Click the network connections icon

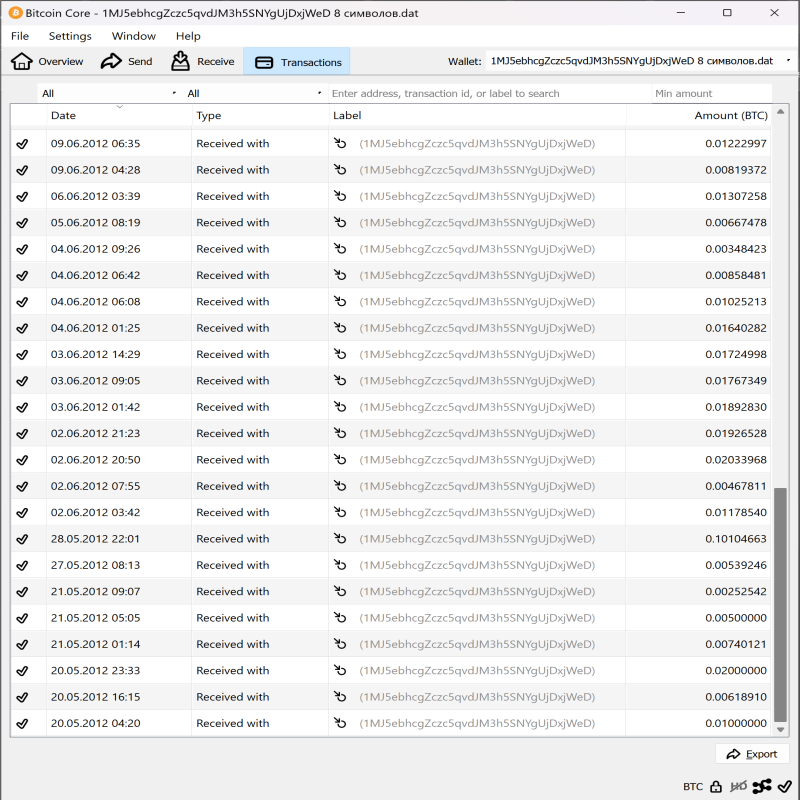click(762, 787)
